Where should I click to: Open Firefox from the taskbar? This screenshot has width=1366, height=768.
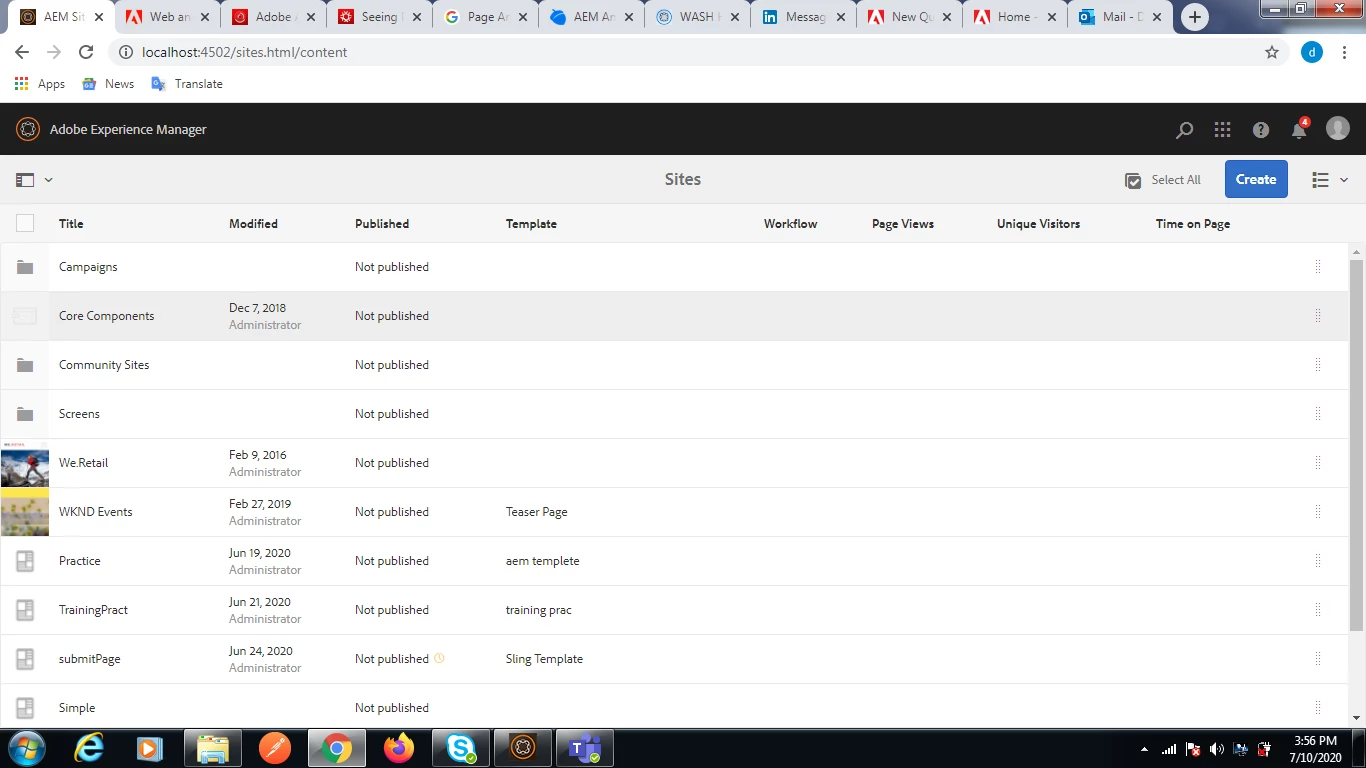click(398, 748)
